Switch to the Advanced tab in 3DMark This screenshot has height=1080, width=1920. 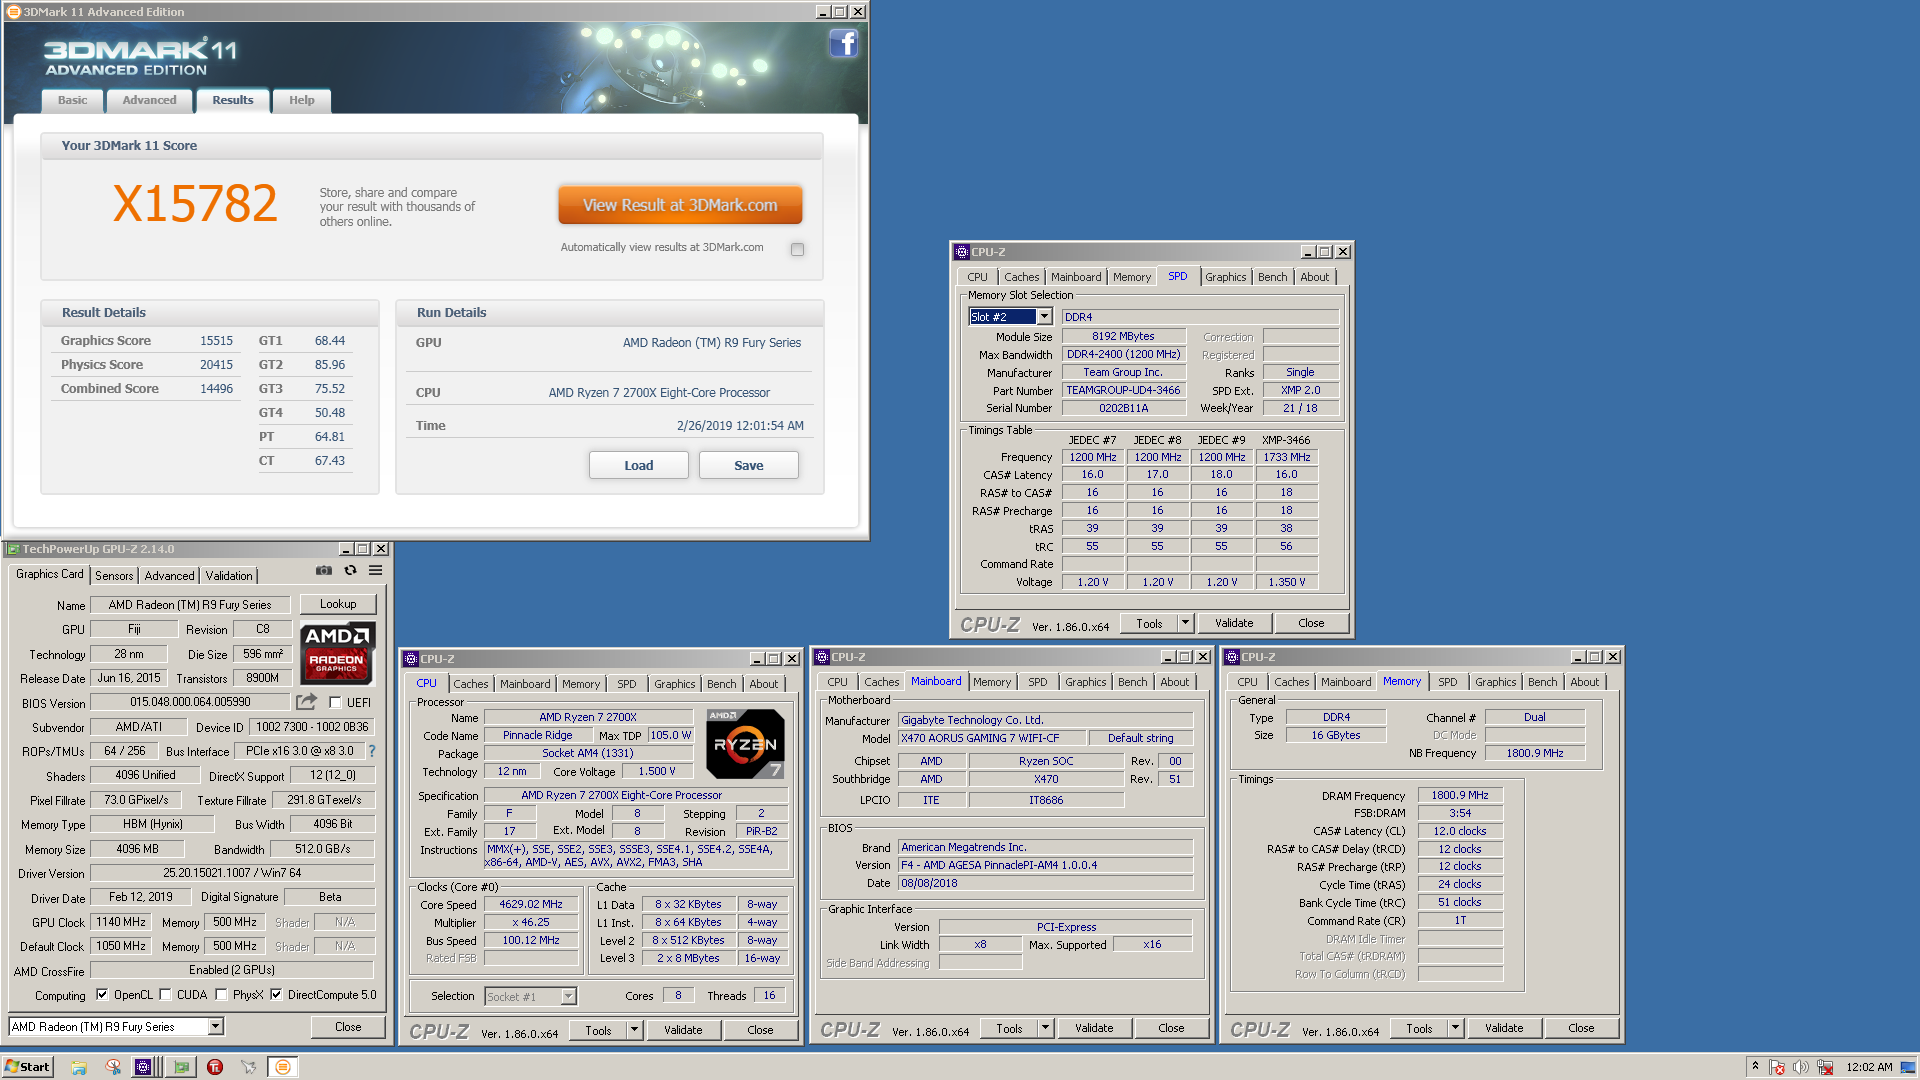149,100
